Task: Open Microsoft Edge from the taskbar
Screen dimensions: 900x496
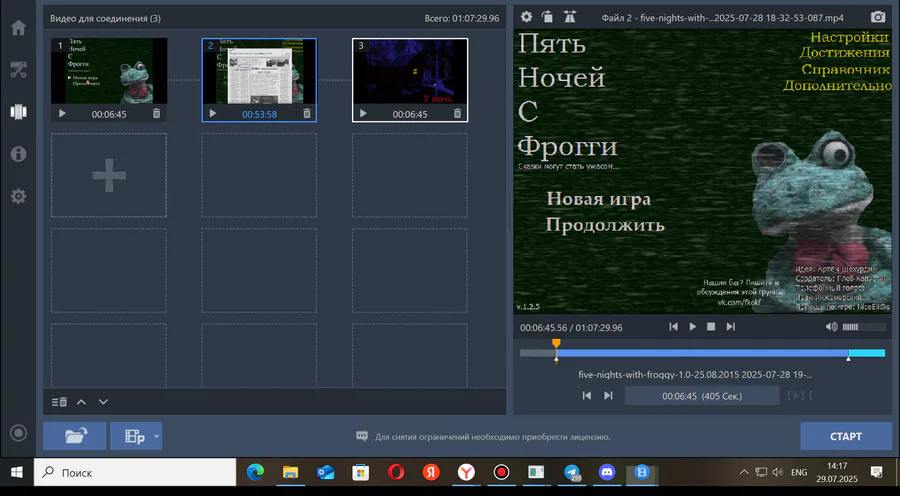Action: [255, 472]
